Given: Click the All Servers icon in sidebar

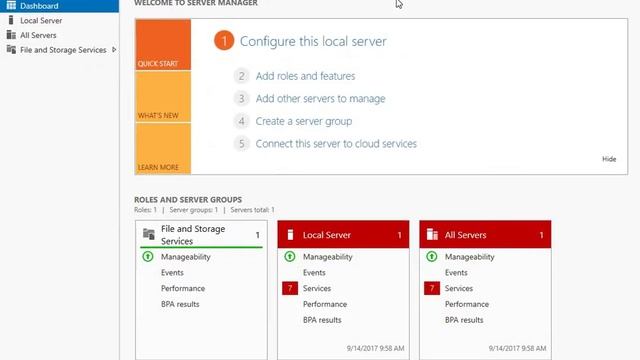Looking at the screenshot, I should 11,35.
